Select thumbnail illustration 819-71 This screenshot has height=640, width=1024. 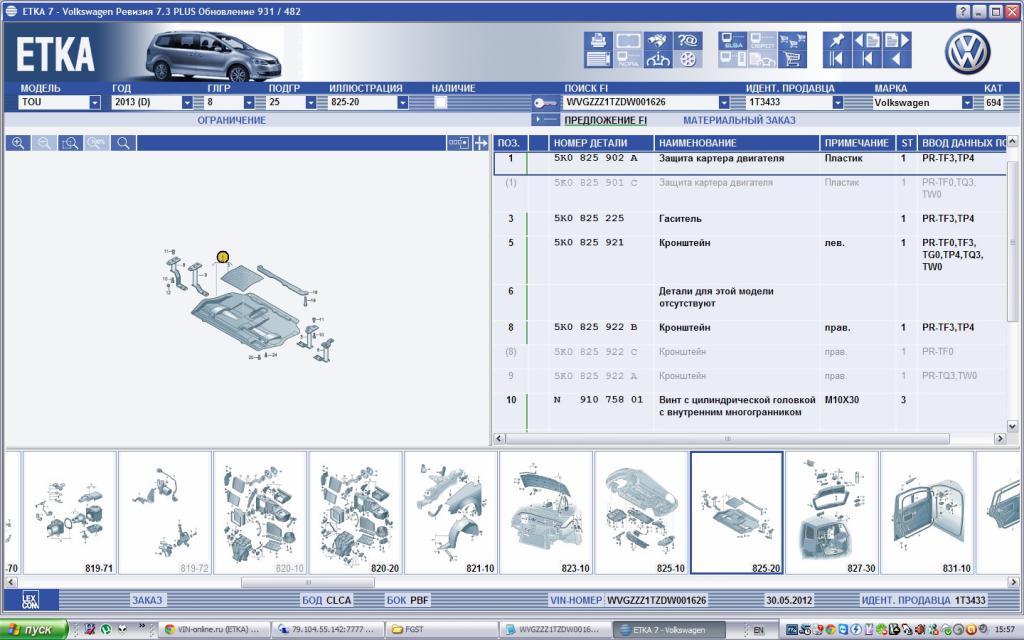coord(70,513)
